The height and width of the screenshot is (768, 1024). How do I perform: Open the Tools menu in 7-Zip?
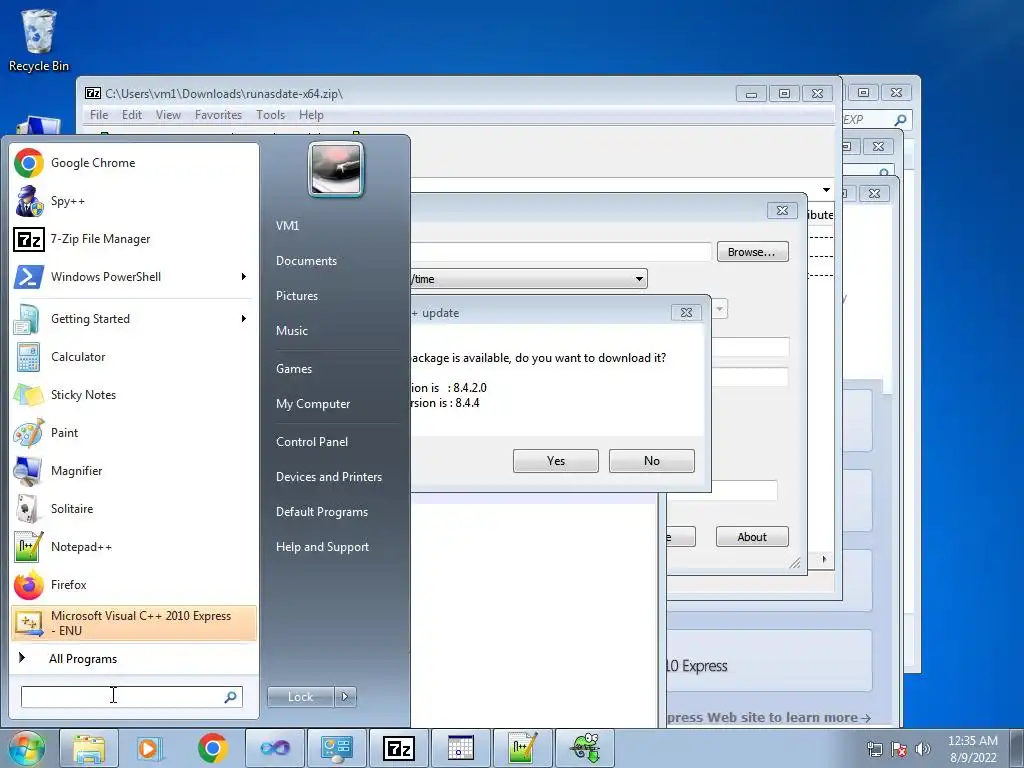point(270,115)
